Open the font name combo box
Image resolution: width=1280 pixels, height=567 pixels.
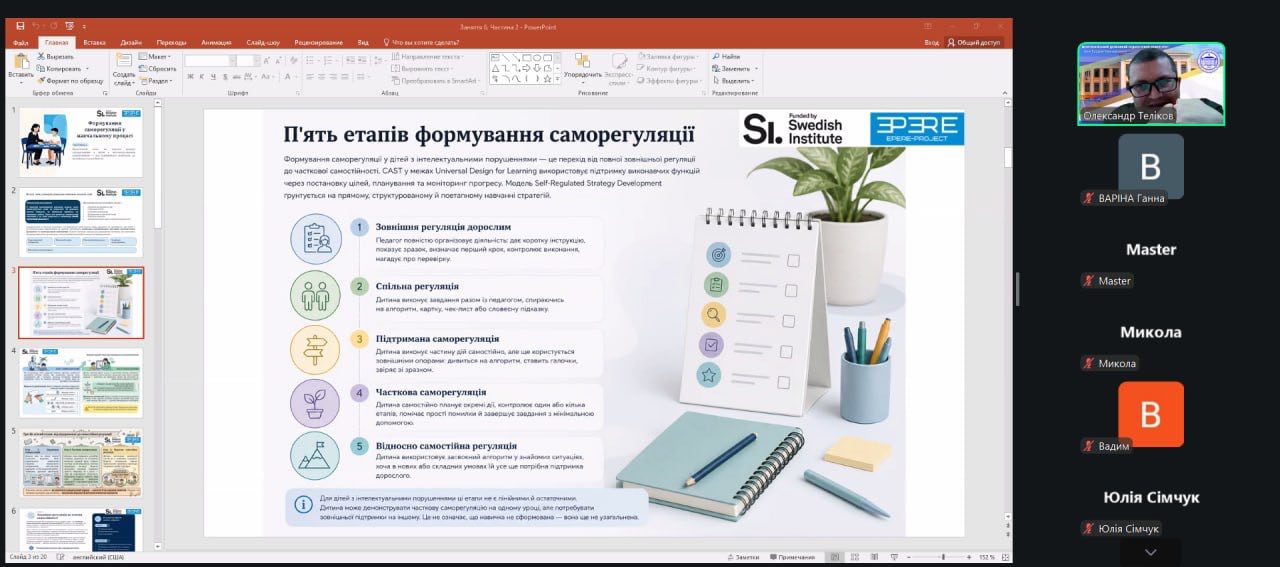tap(208, 60)
